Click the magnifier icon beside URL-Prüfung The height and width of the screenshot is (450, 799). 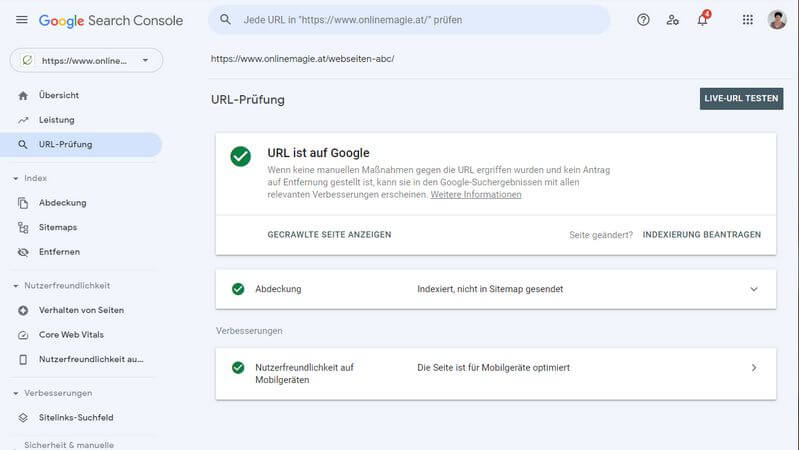(x=23, y=145)
